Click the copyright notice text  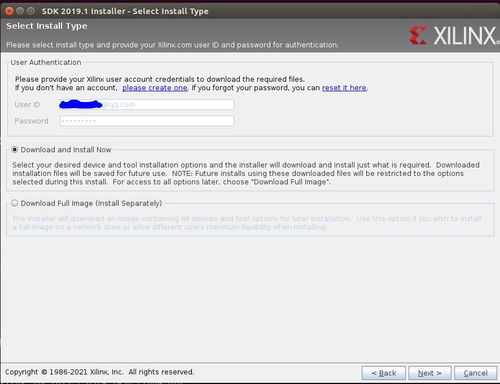click(99, 372)
